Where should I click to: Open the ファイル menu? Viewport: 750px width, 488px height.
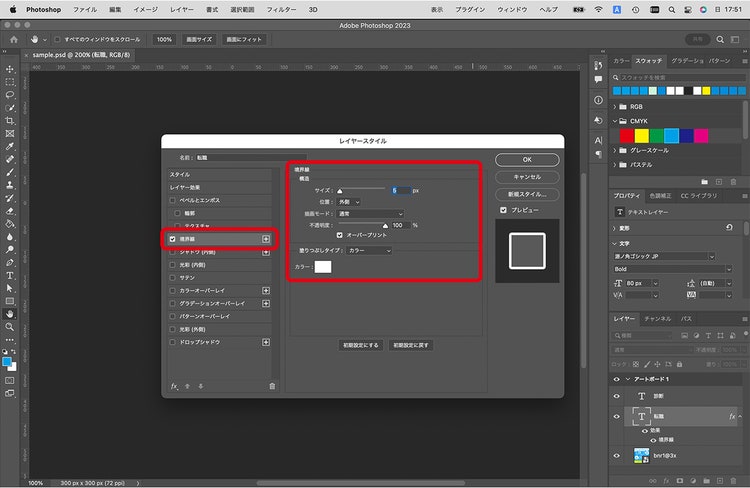[x=85, y=9]
